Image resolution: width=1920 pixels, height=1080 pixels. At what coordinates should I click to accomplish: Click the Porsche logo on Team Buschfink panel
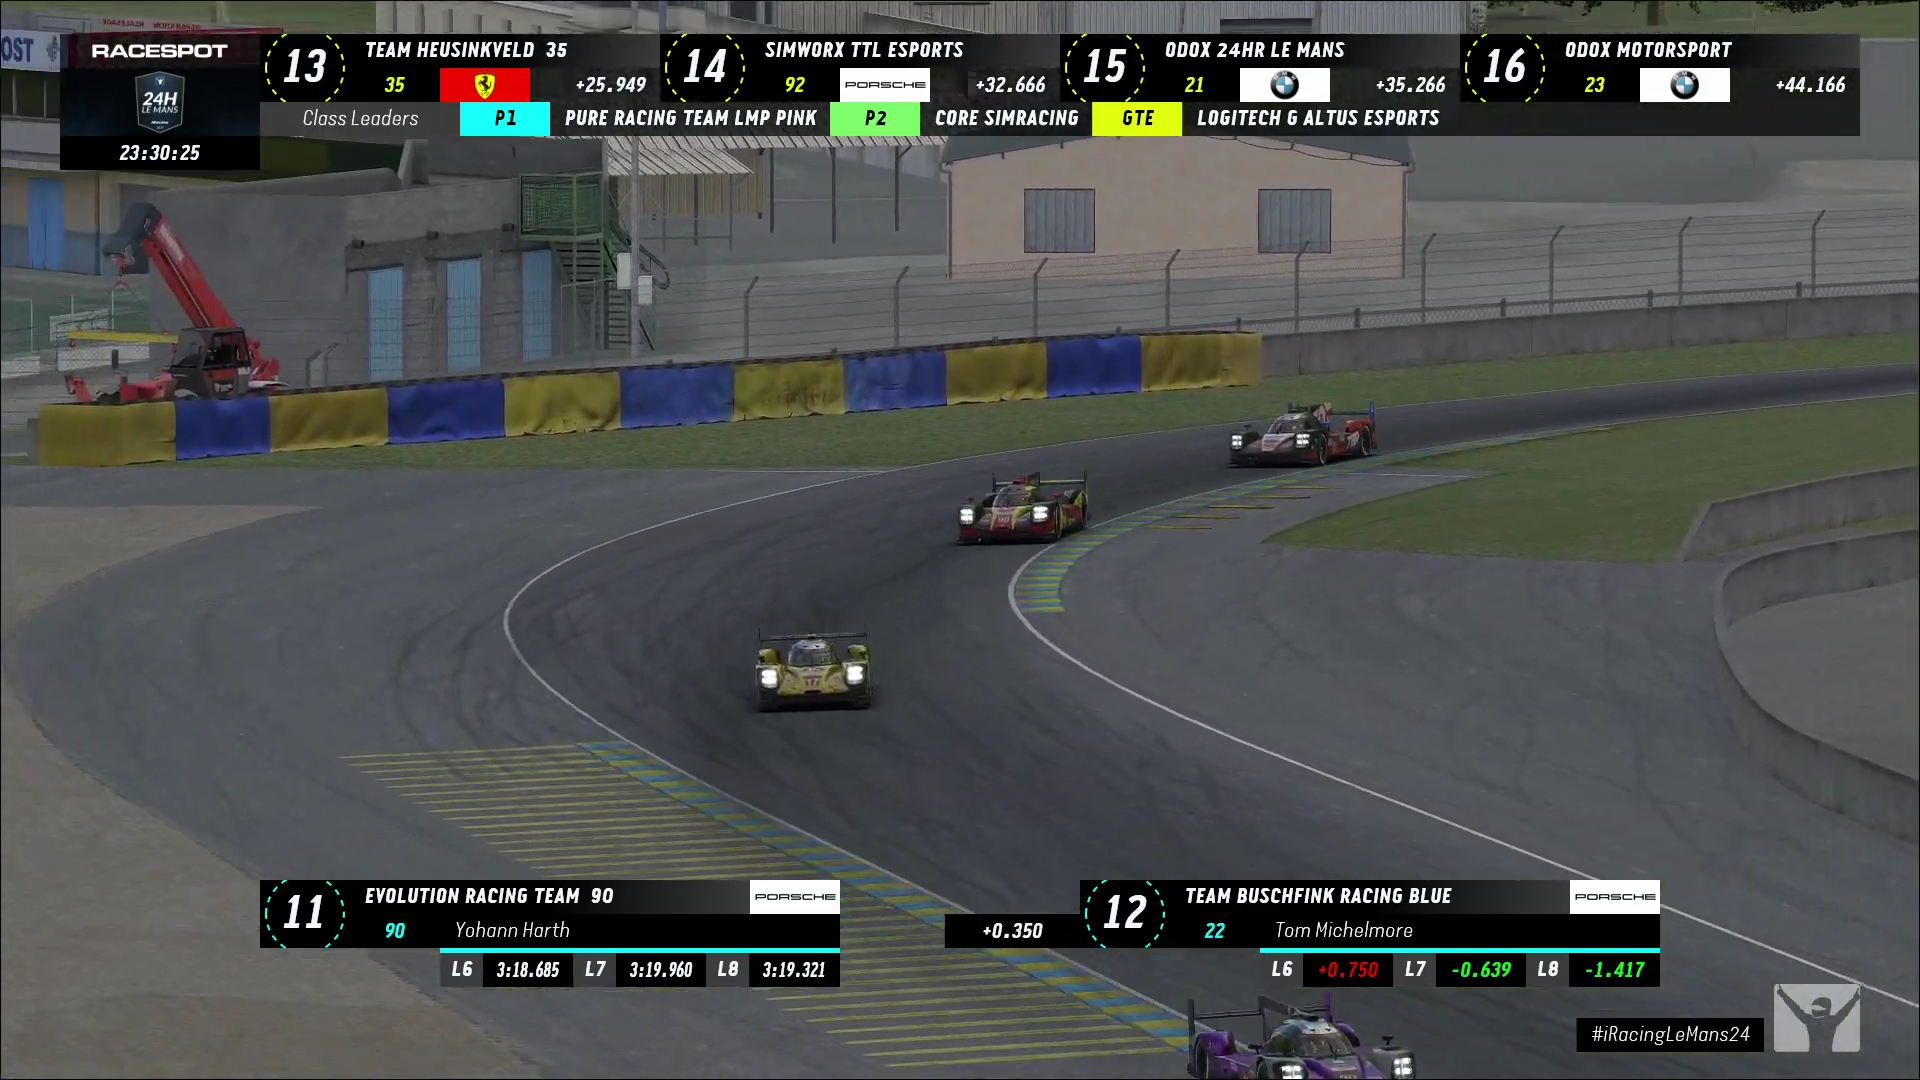[x=1614, y=897]
